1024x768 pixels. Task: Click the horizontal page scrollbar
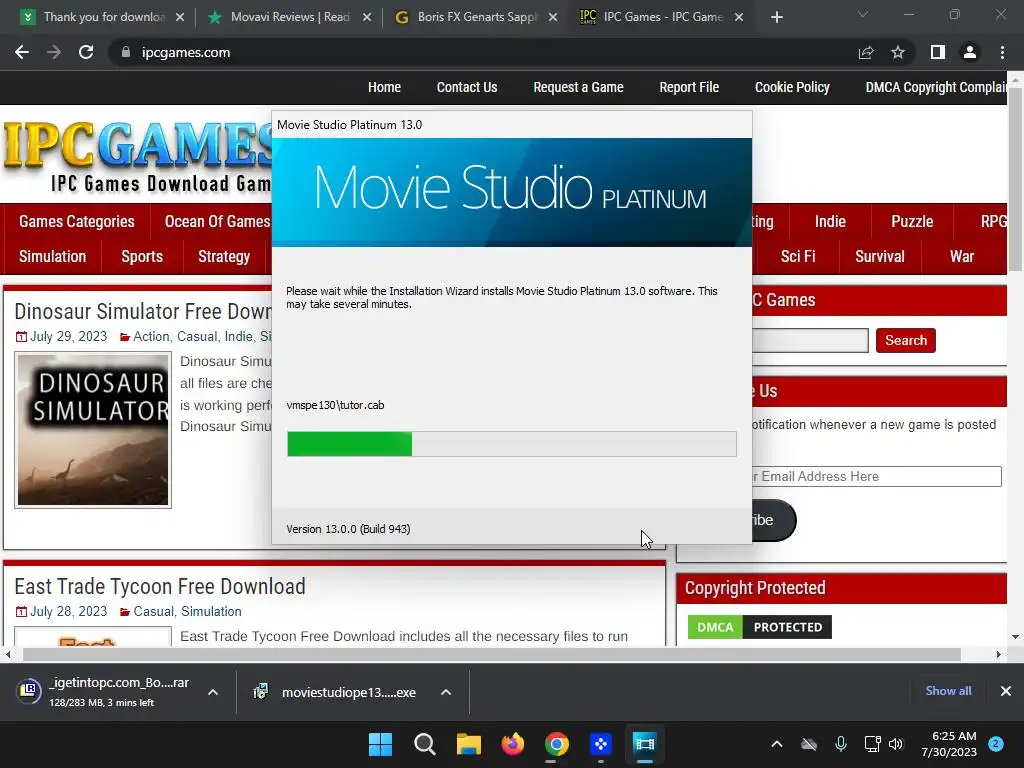click(491, 654)
